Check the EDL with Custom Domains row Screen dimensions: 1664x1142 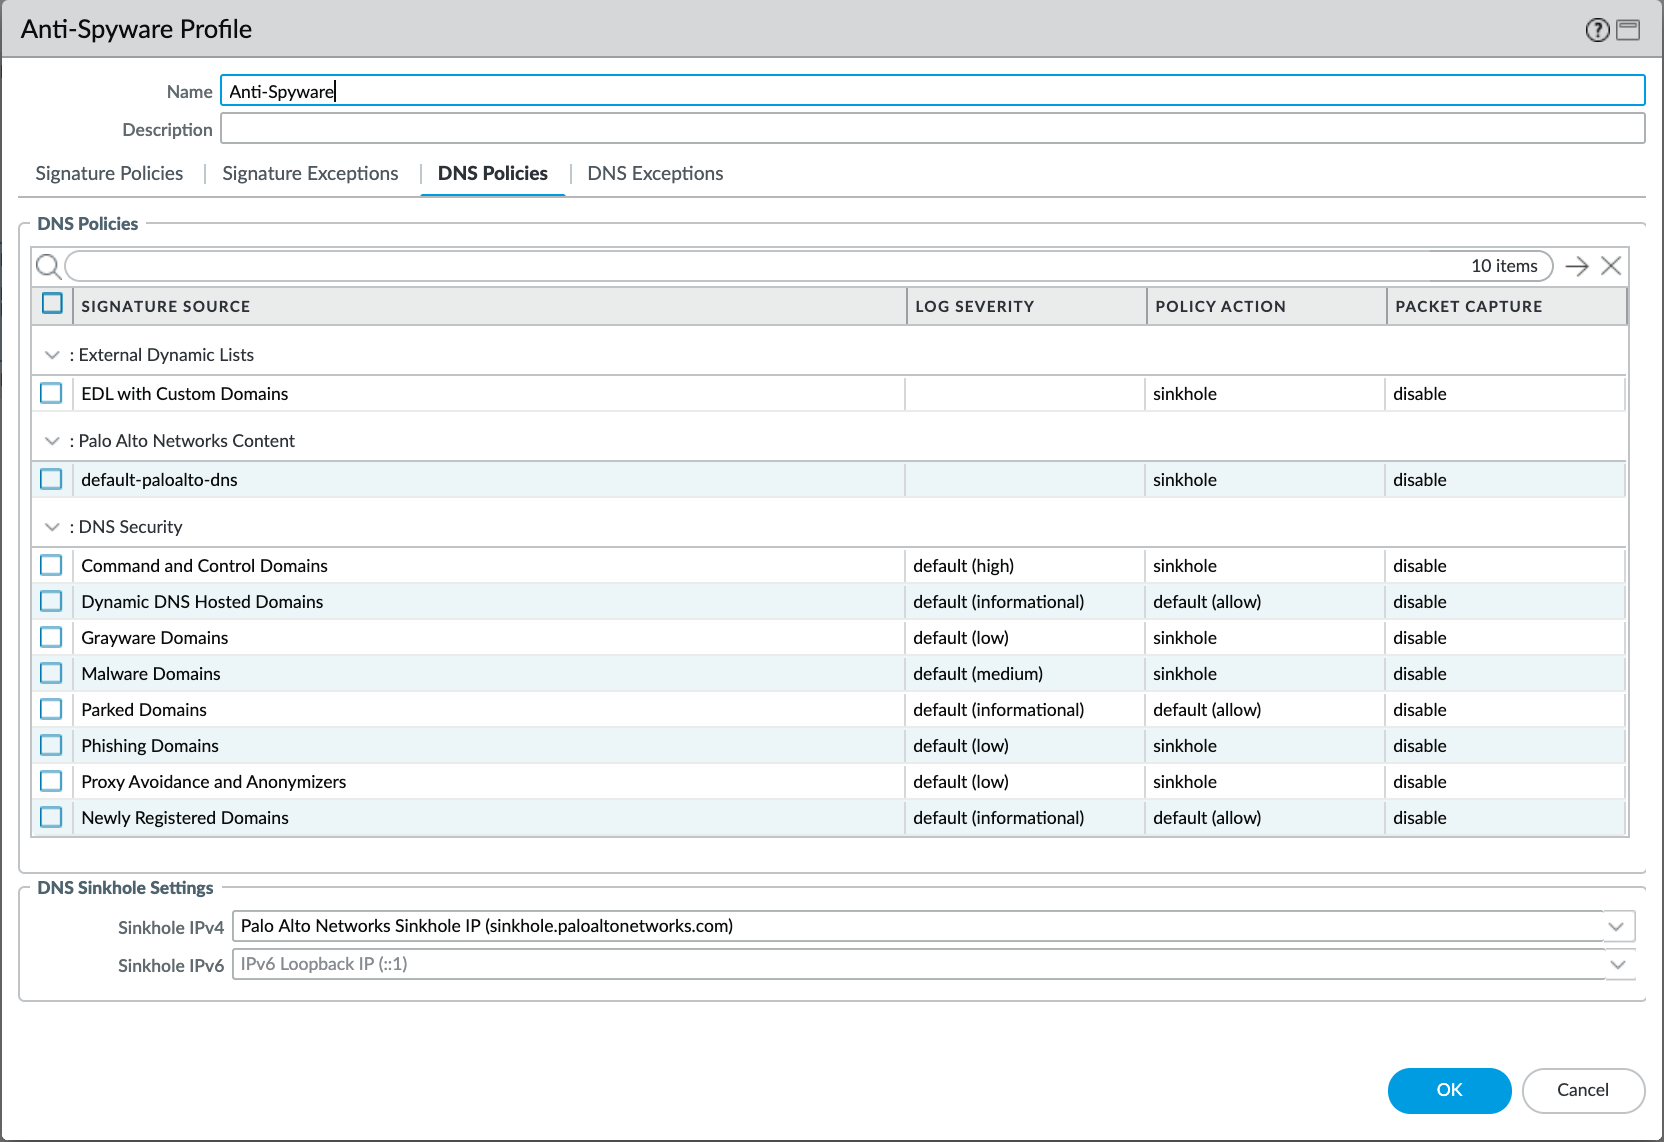point(51,393)
